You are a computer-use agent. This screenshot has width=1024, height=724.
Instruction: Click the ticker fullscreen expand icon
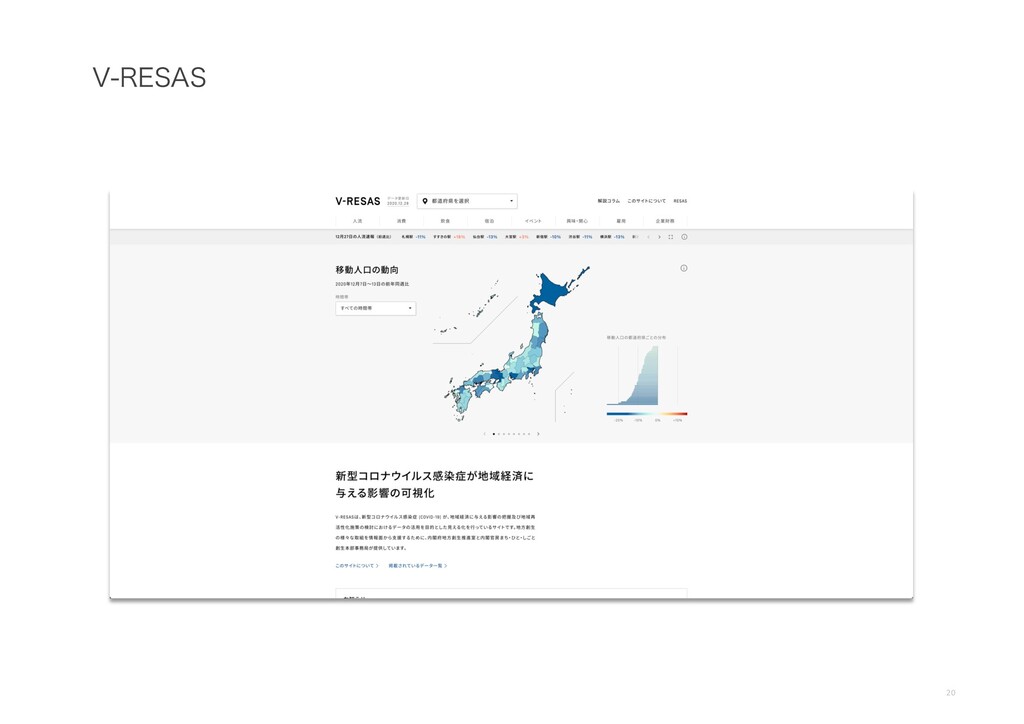[x=671, y=237]
